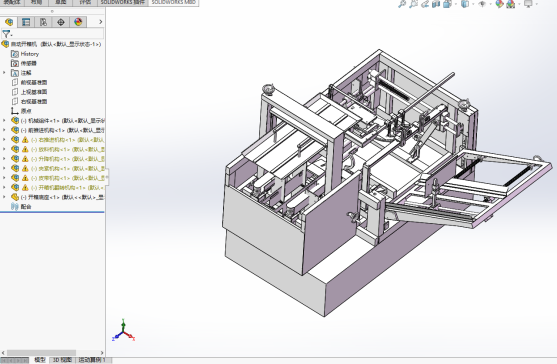Activate the Zoom to Area tool
557x364 pixels.
coord(413,4)
